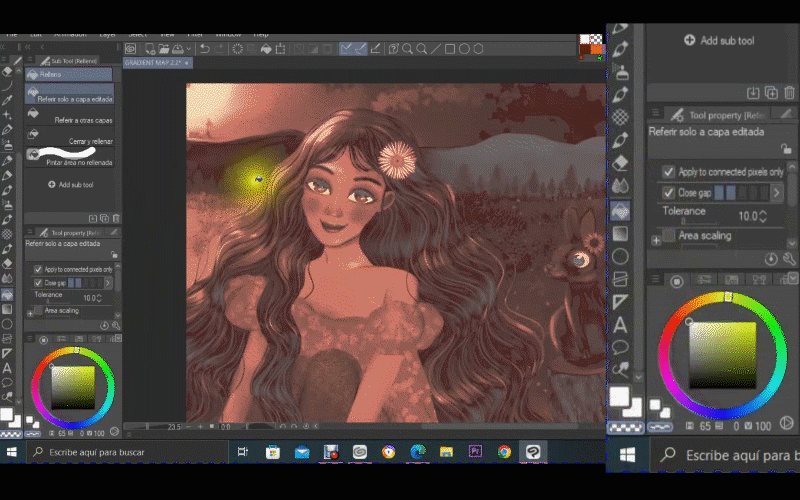Screen dimensions: 800x500
Task: Click the "Escribe aquí para buscar" search box
Action: [95, 453]
